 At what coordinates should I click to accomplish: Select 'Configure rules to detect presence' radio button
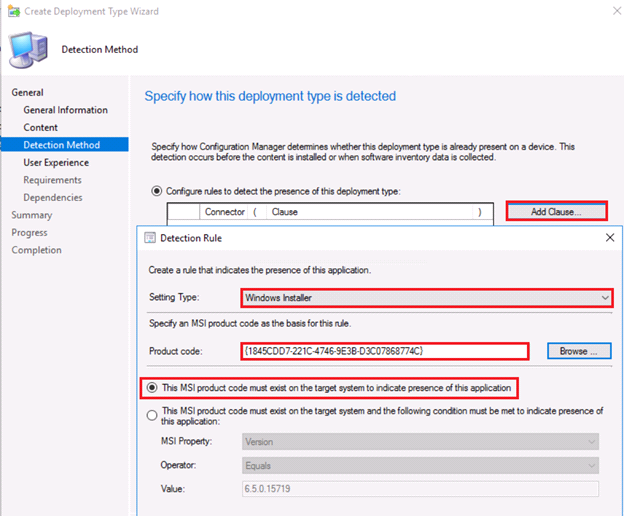pos(156,191)
